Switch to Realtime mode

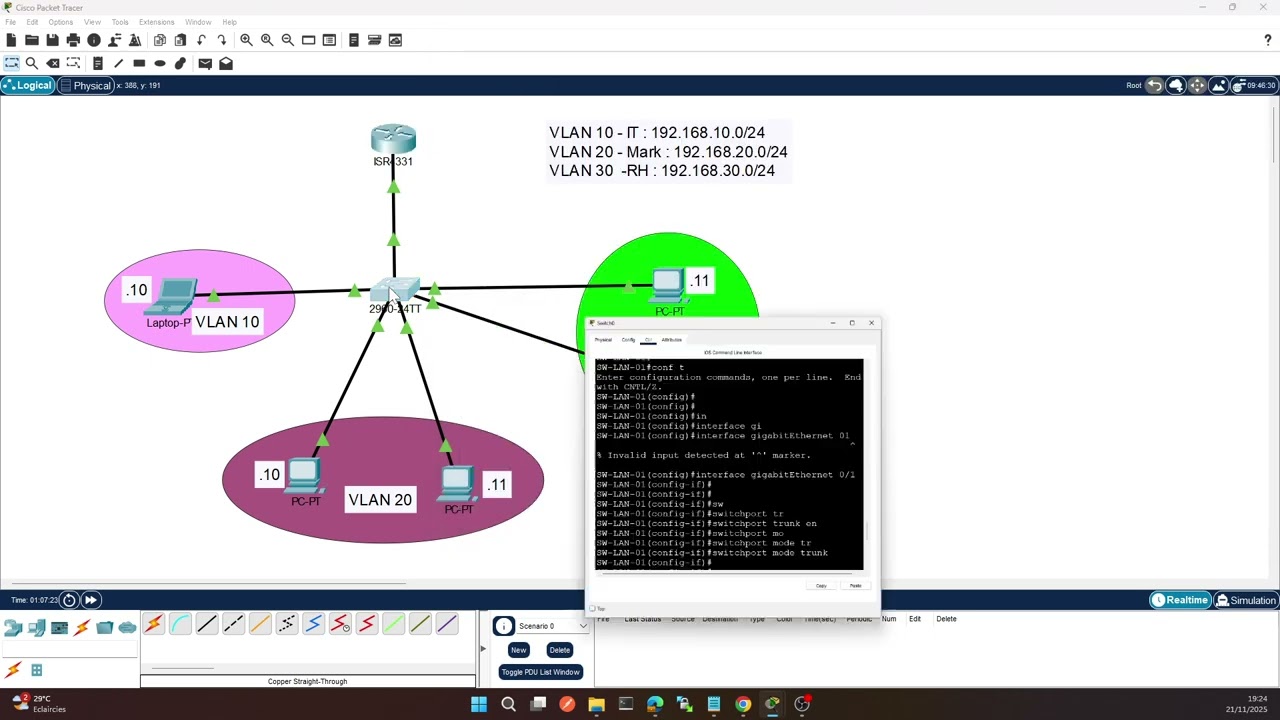click(x=1180, y=600)
